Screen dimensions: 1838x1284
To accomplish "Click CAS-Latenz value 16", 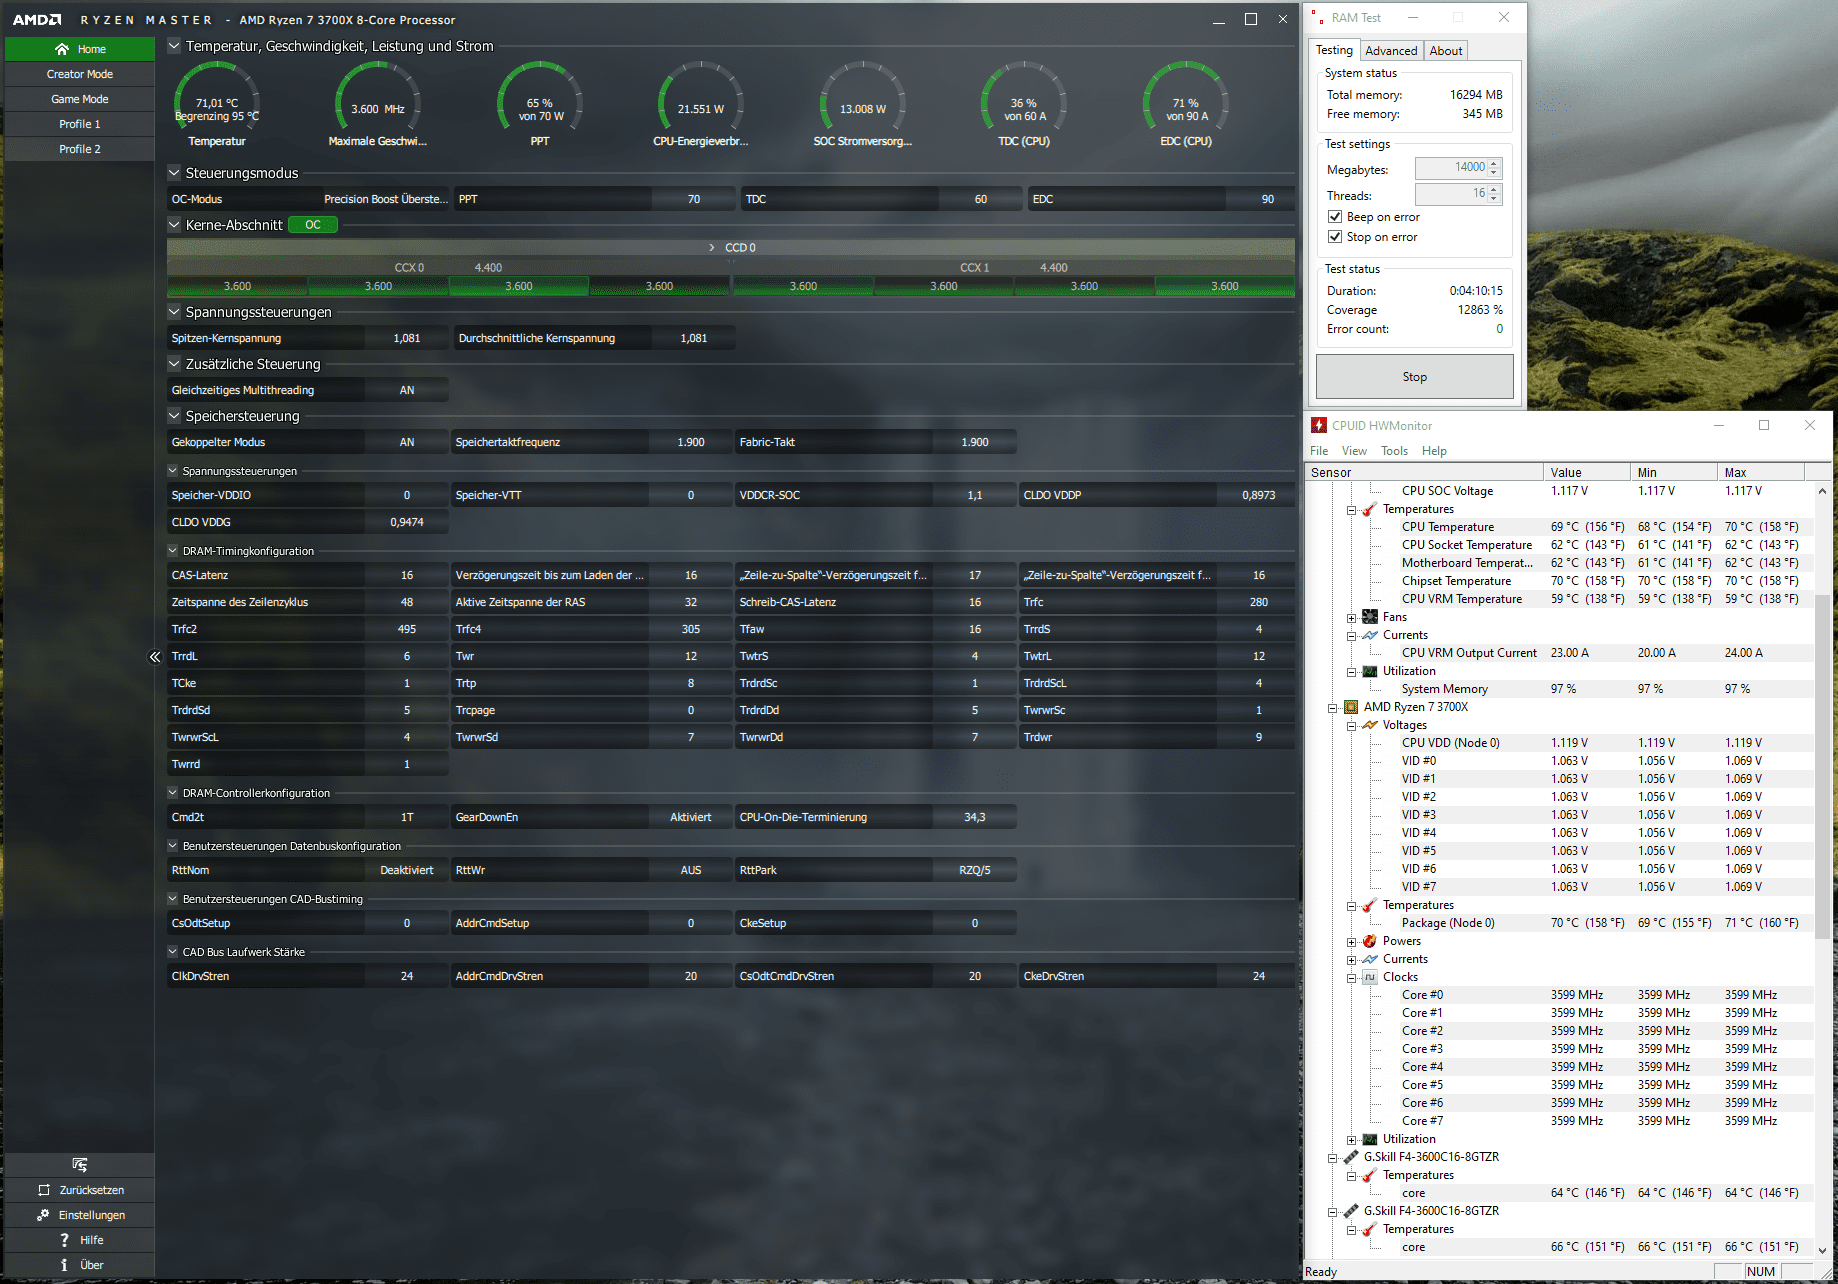I will pyautogui.click(x=407, y=575).
